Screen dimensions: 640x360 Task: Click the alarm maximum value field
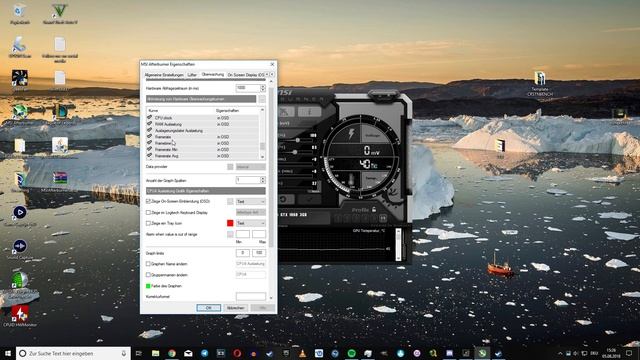click(259, 234)
